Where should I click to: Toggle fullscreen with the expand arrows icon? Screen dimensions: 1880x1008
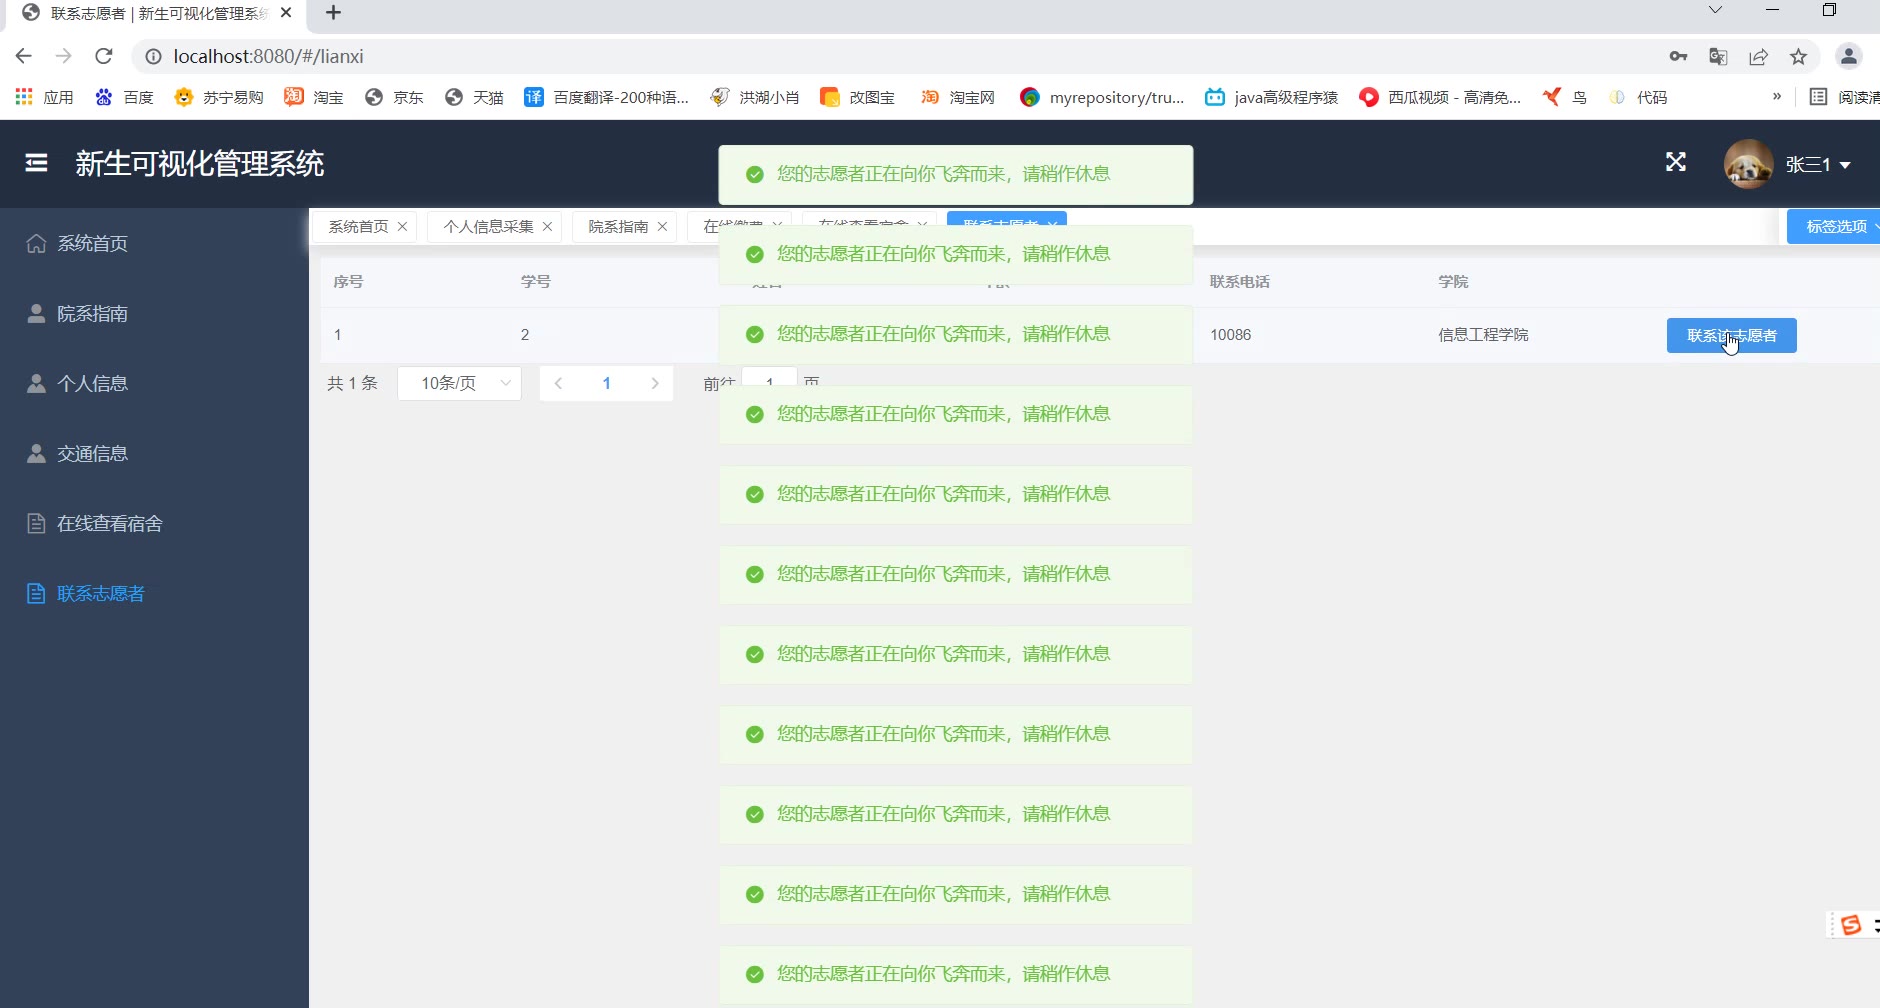point(1676,162)
